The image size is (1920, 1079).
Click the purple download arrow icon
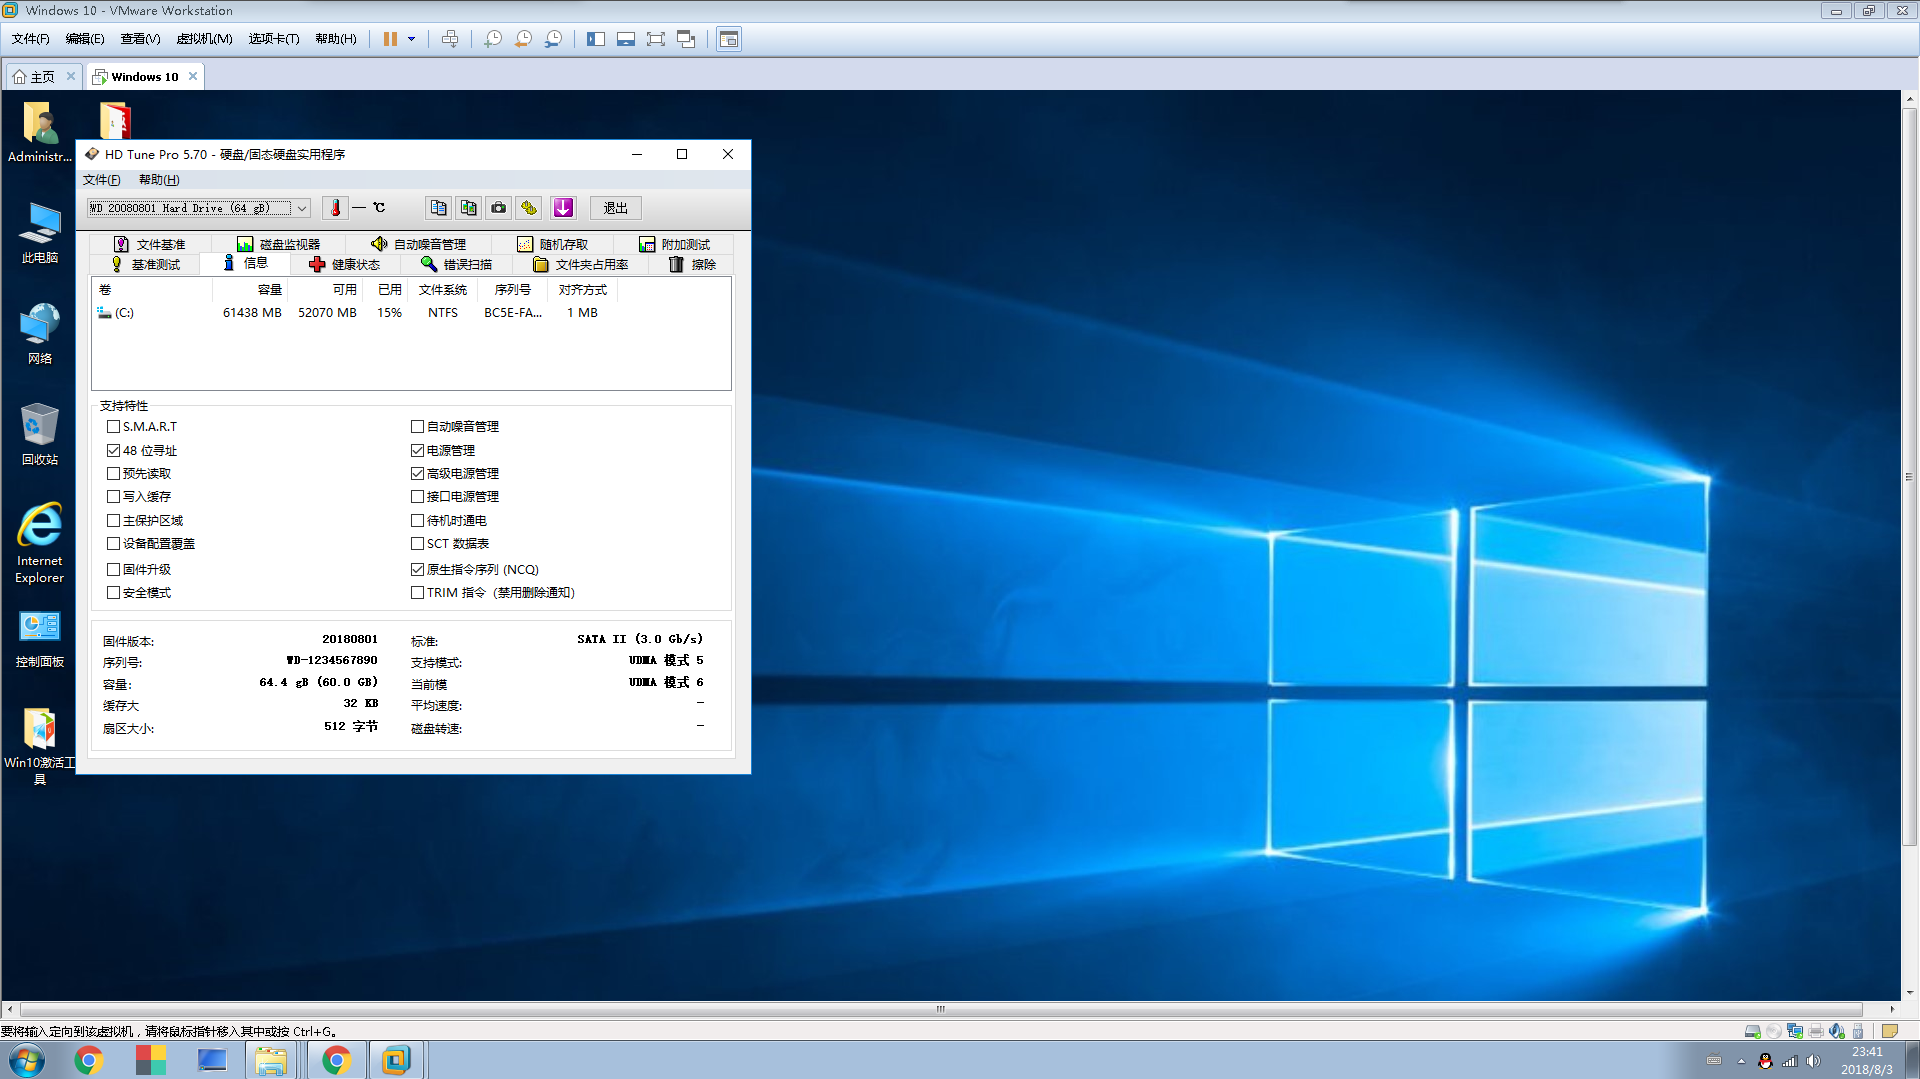tap(563, 208)
